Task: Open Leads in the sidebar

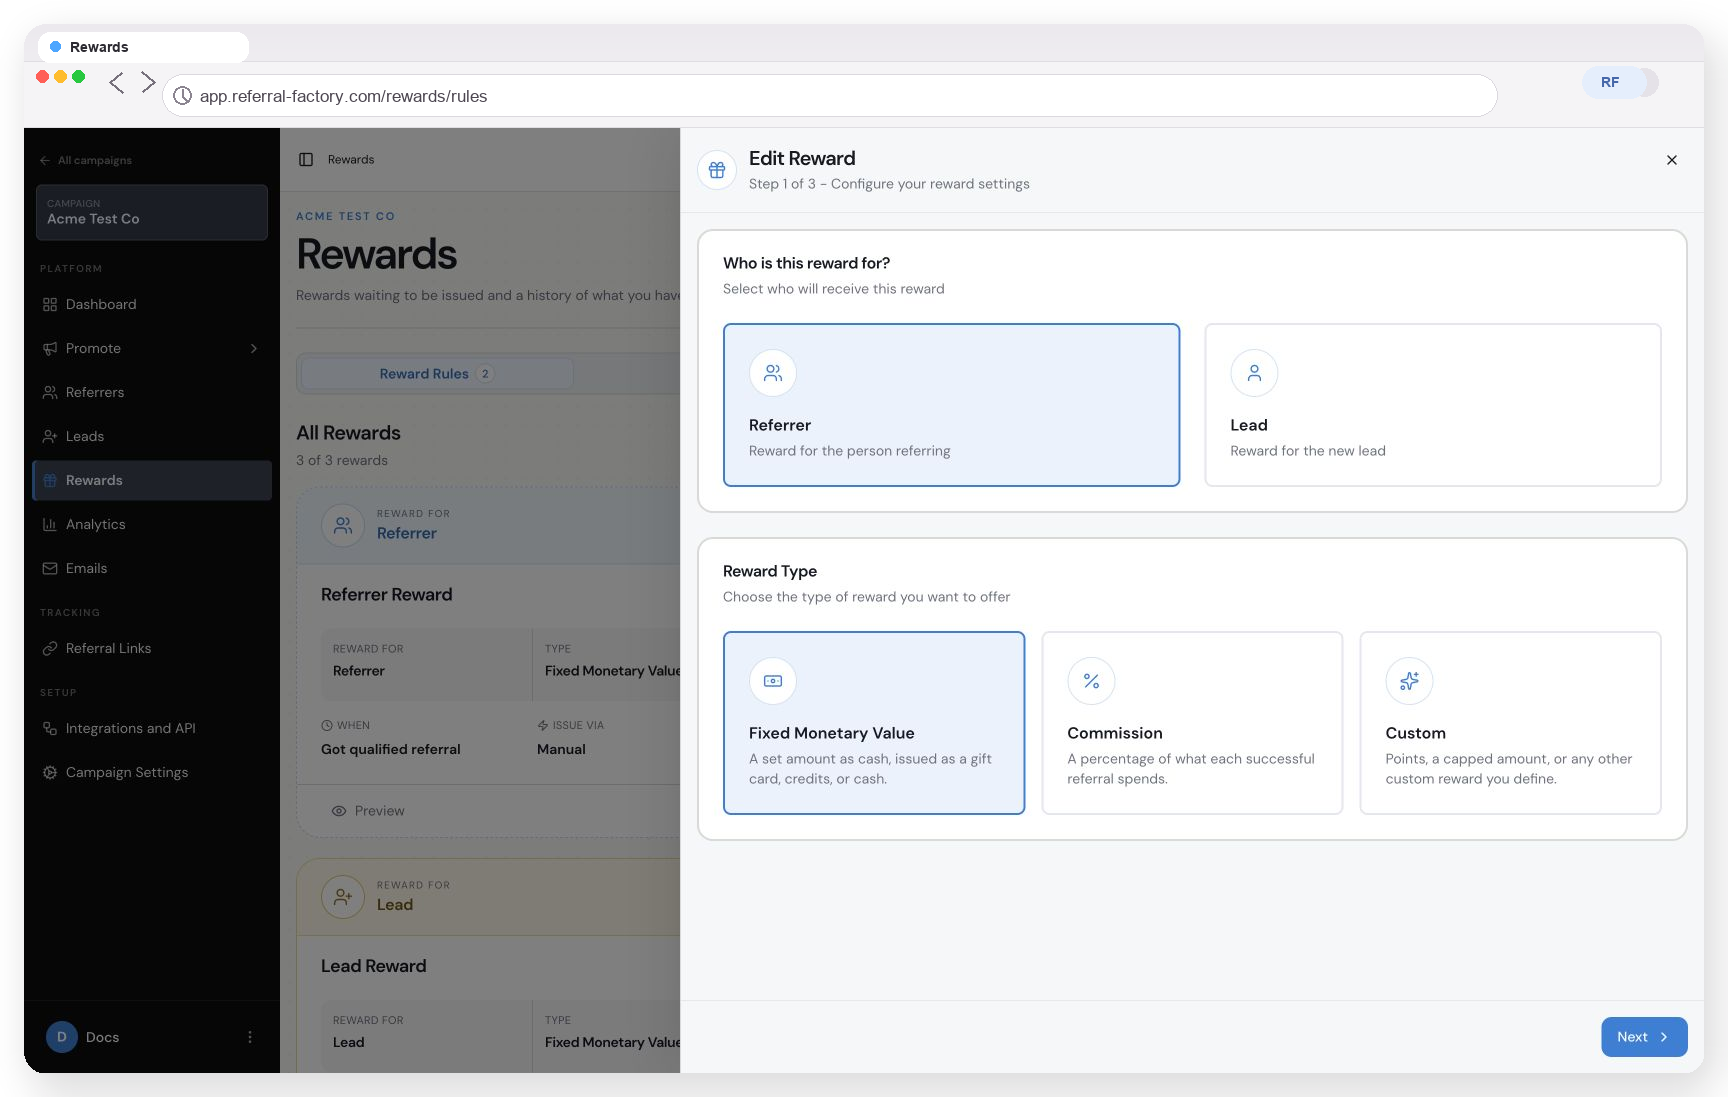Action: [x=152, y=436]
